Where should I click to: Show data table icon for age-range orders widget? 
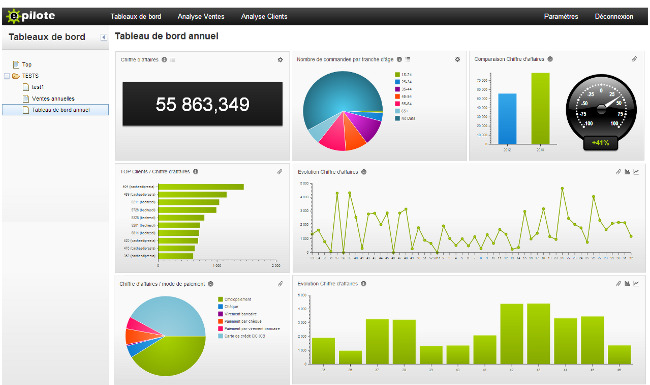point(407,59)
